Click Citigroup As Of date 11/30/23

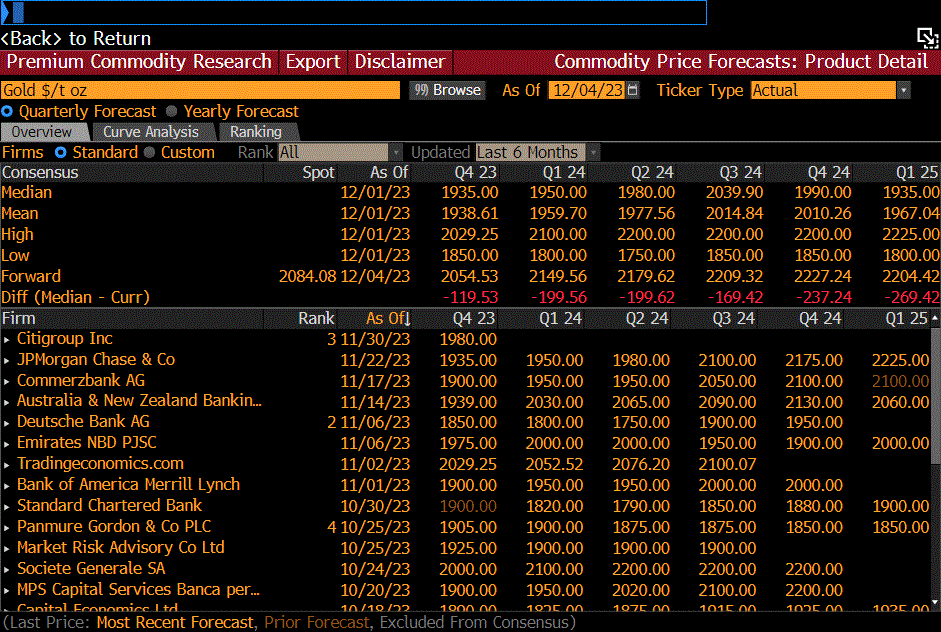click(375, 339)
